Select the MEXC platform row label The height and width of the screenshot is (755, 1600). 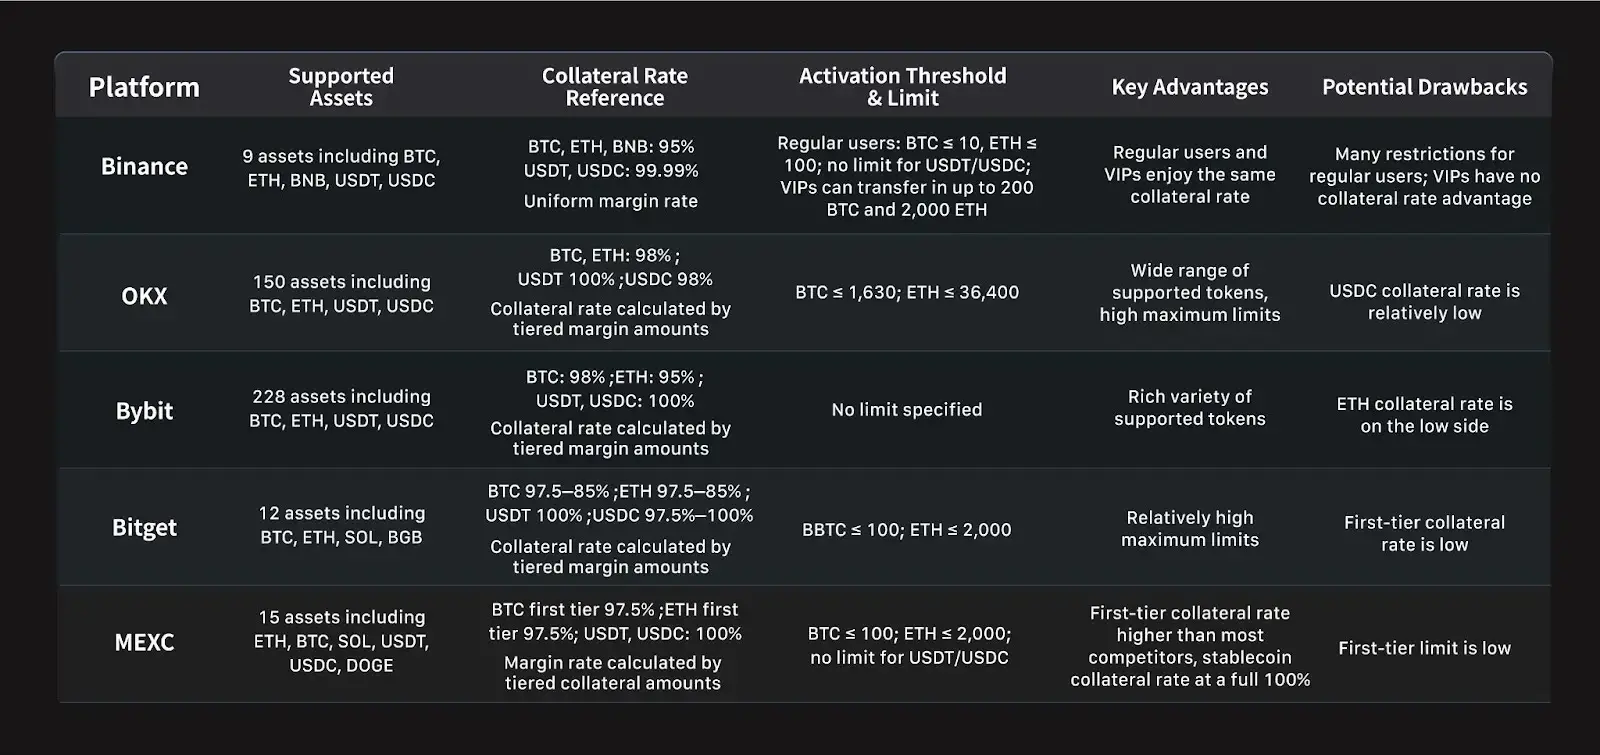144,642
